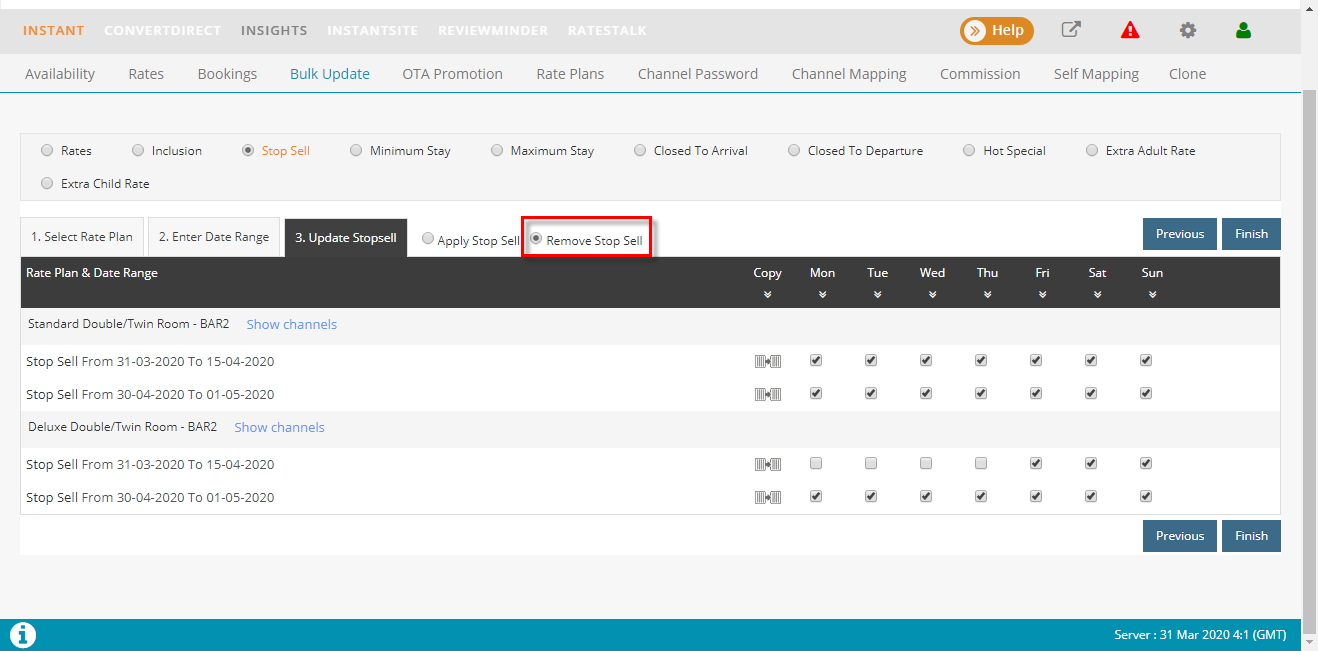
Task: Open the Rate Plans menu tab
Action: (x=570, y=74)
